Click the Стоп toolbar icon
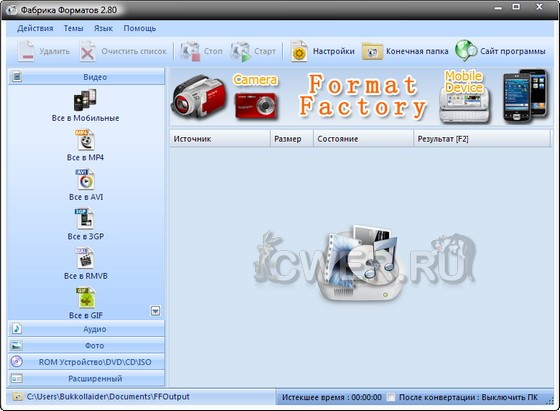 190,51
